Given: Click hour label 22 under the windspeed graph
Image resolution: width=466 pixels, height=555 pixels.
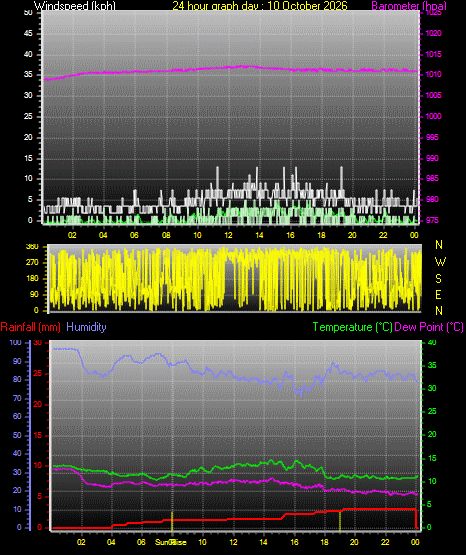Looking at the screenshot, I should point(383,235).
